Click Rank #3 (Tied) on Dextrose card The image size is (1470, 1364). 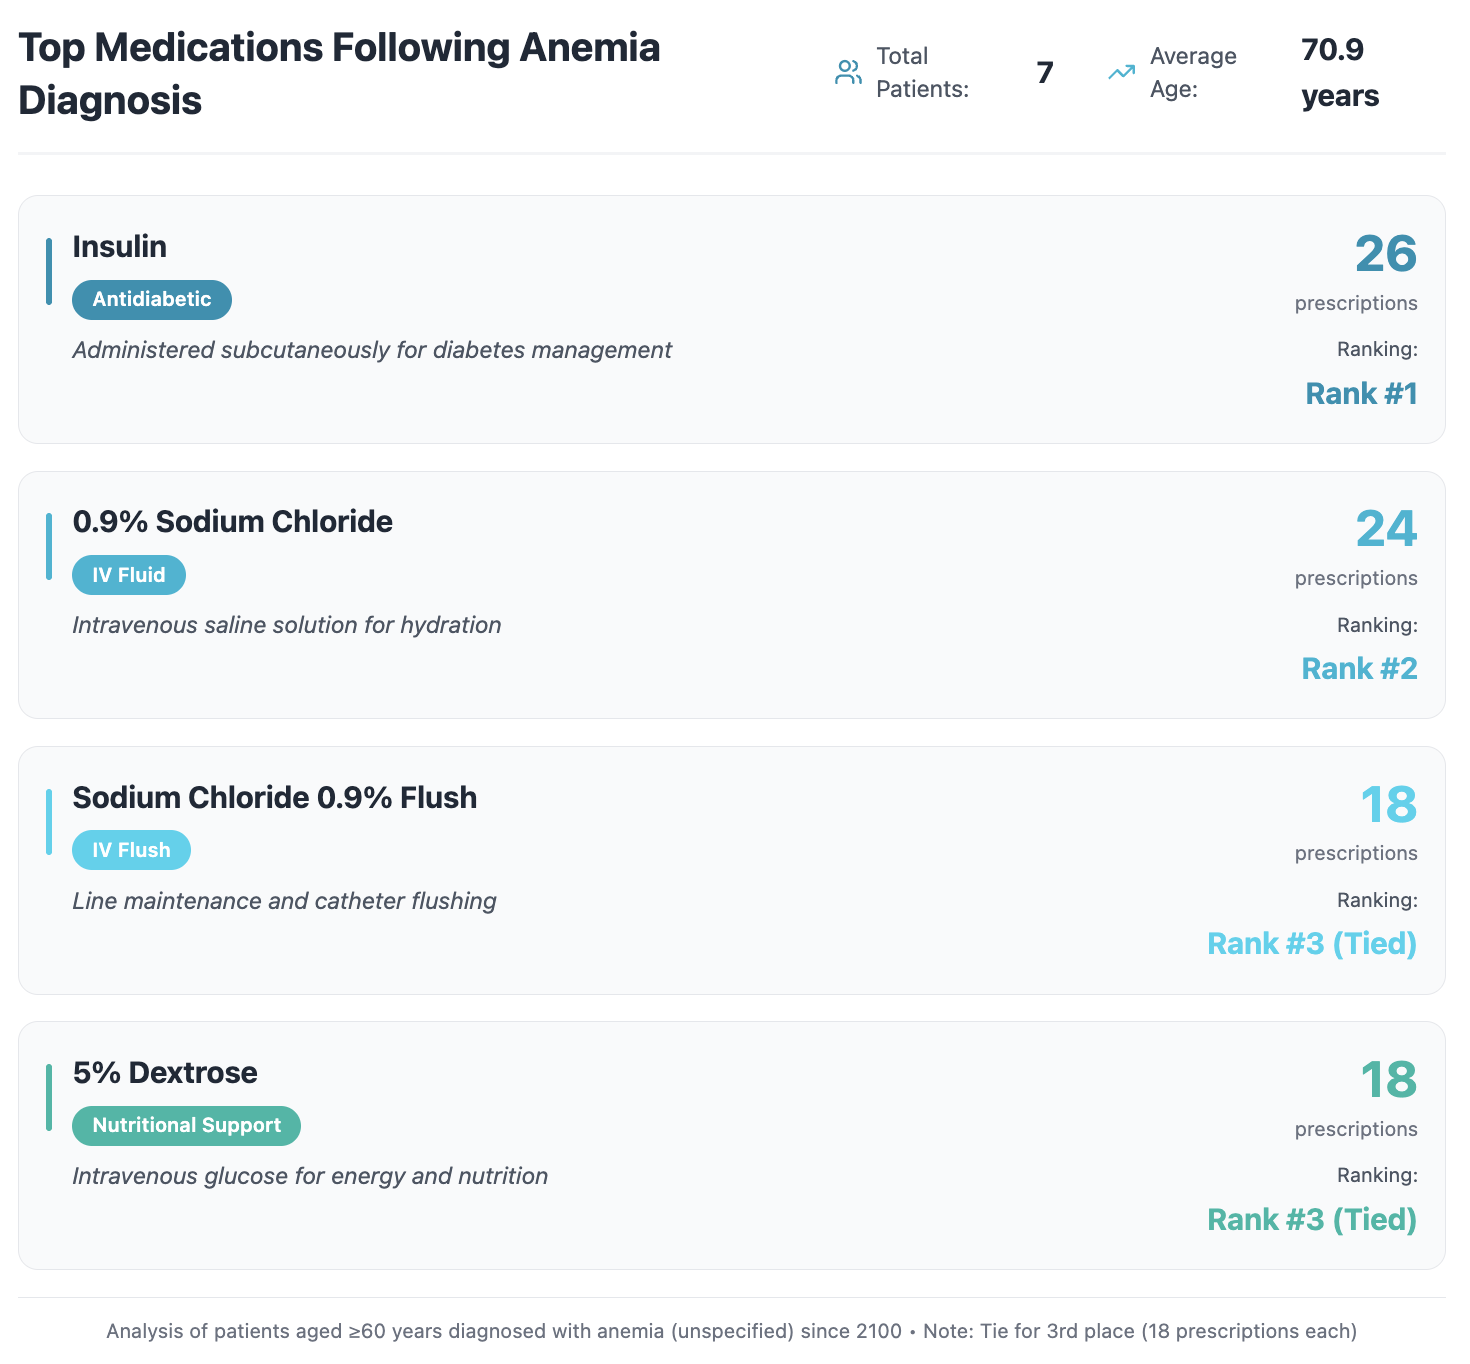click(1312, 1219)
